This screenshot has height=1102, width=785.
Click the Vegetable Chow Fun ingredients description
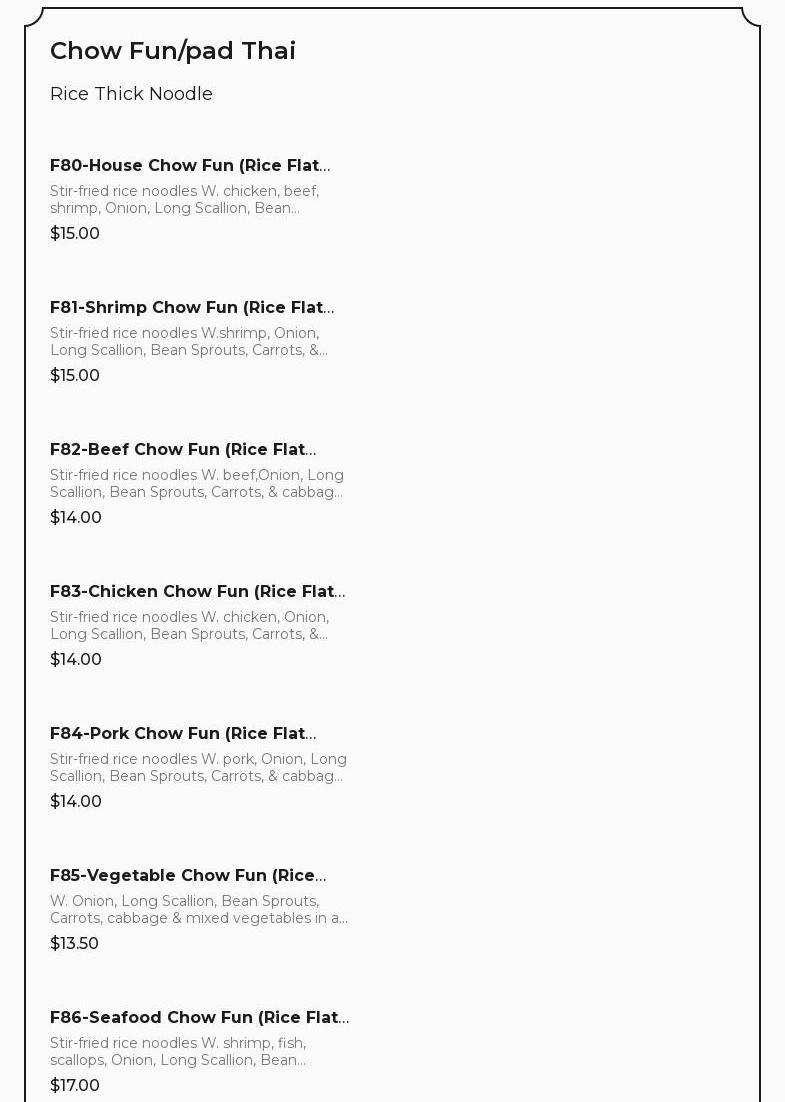coord(198,910)
